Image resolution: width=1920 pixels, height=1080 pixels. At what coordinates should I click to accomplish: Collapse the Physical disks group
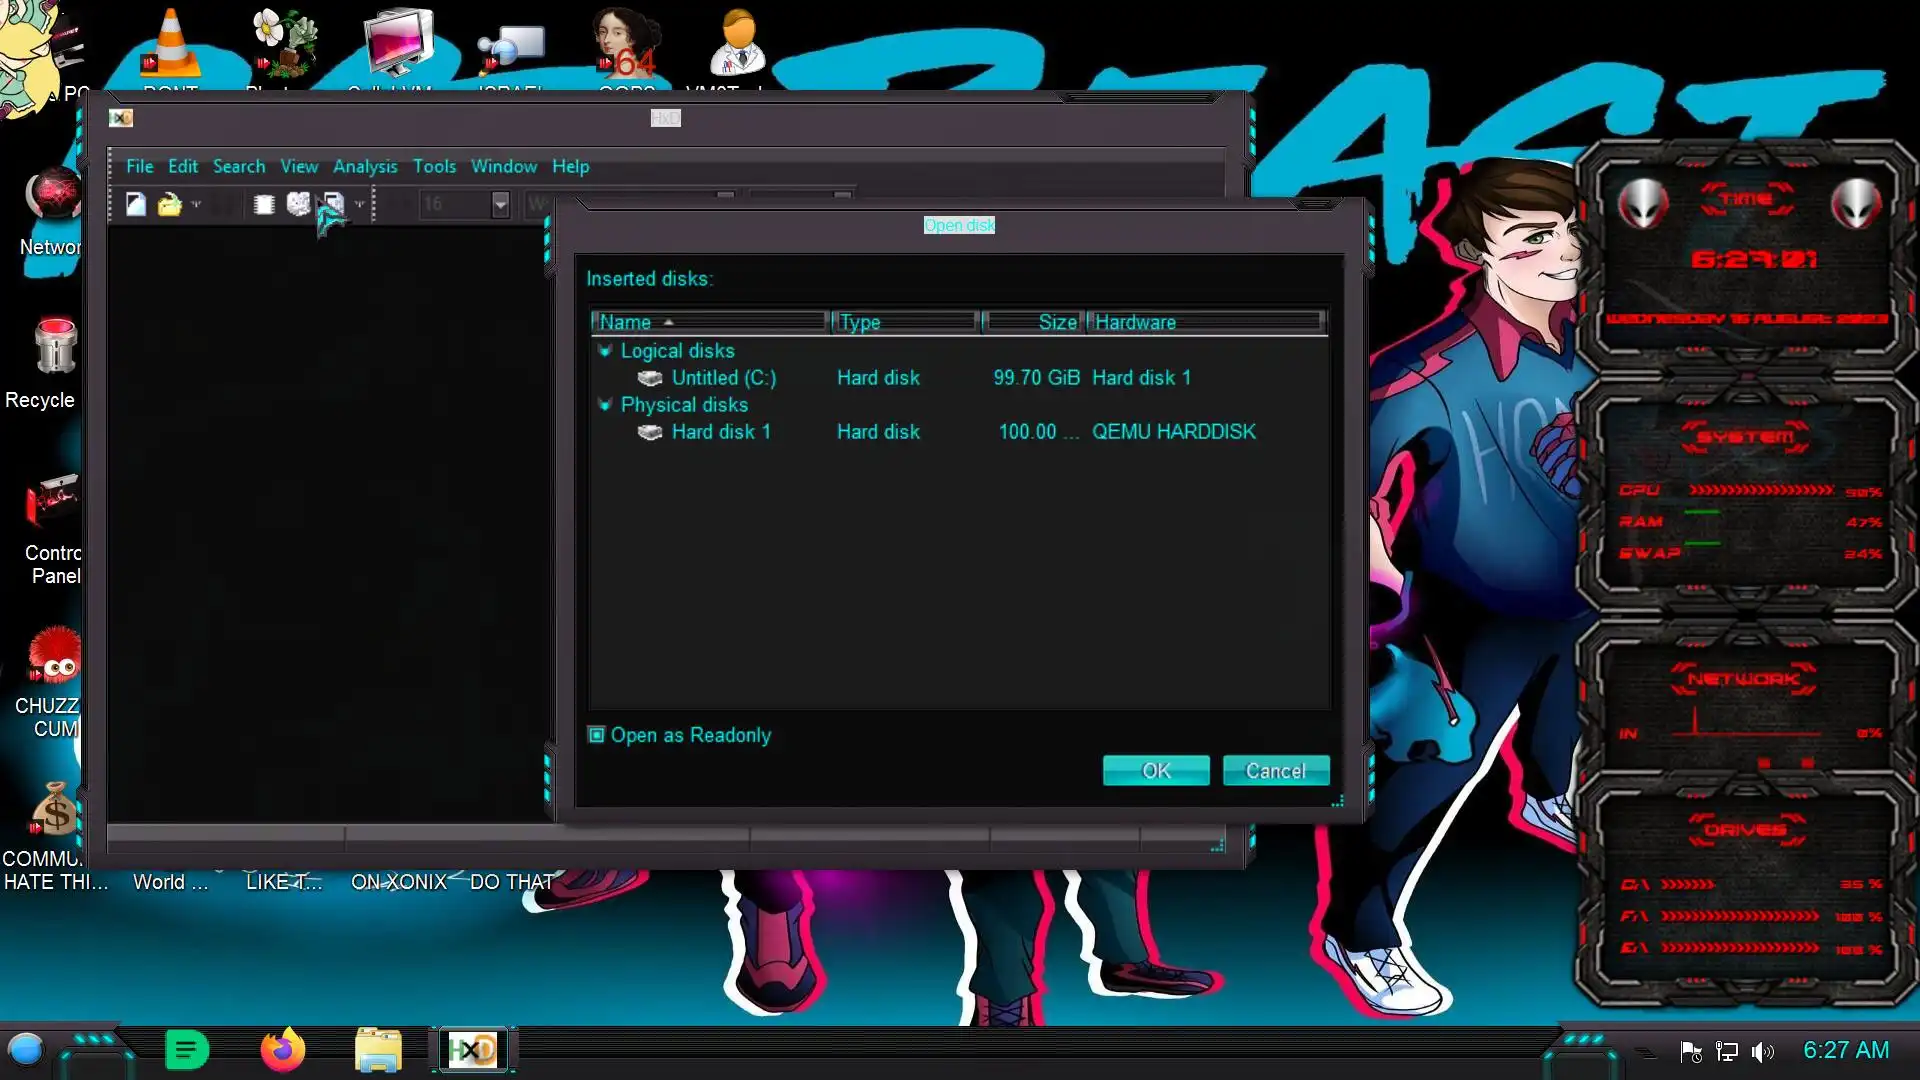(605, 405)
